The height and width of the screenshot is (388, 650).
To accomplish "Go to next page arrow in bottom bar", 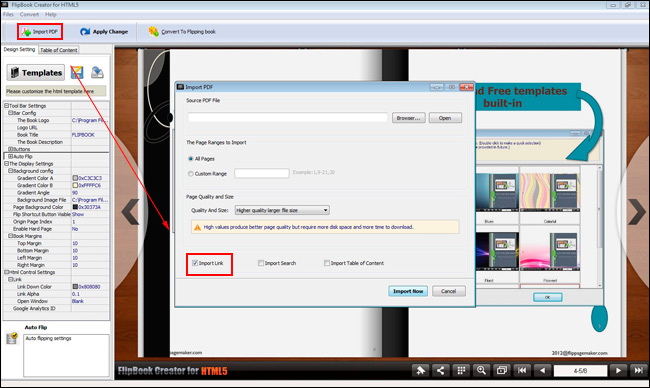I will pos(618,370).
